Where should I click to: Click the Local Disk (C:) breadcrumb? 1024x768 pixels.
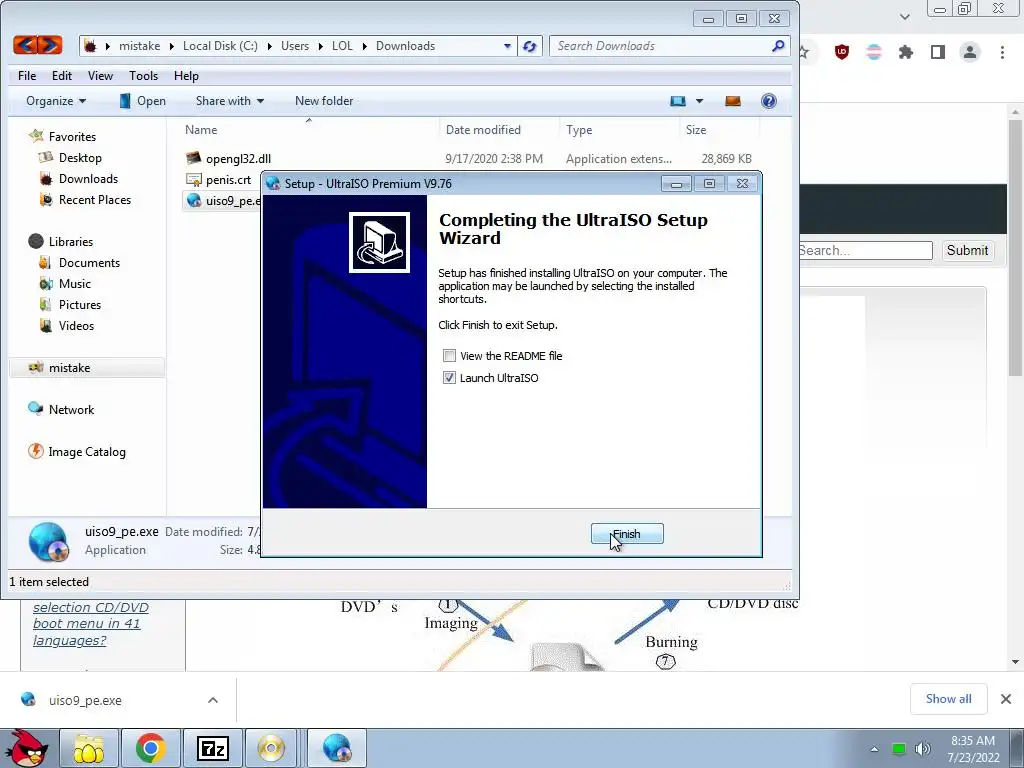(x=220, y=46)
